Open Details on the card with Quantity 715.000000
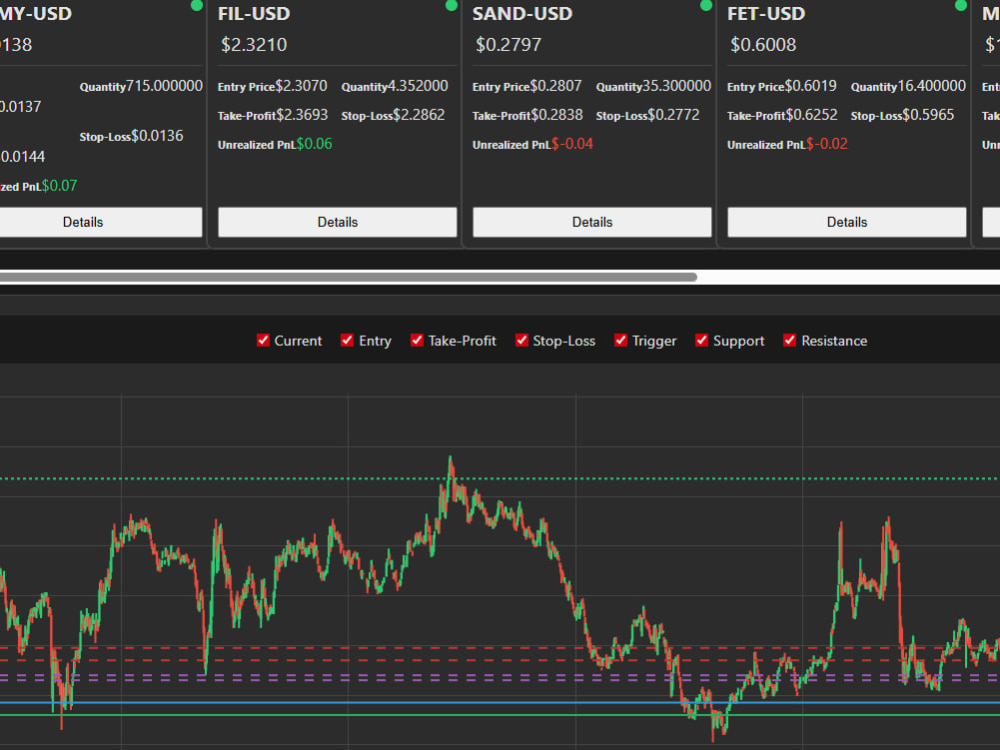The width and height of the screenshot is (1000, 750). click(101, 222)
